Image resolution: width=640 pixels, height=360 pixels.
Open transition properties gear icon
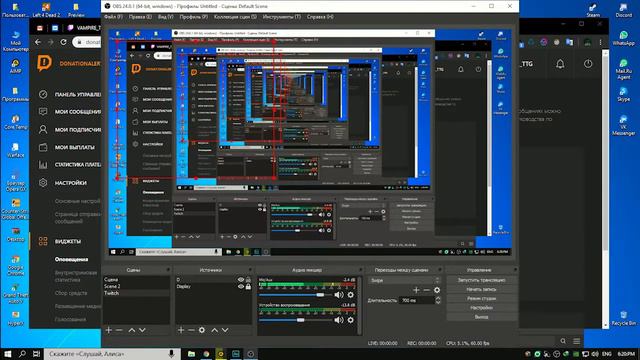coord(437,290)
